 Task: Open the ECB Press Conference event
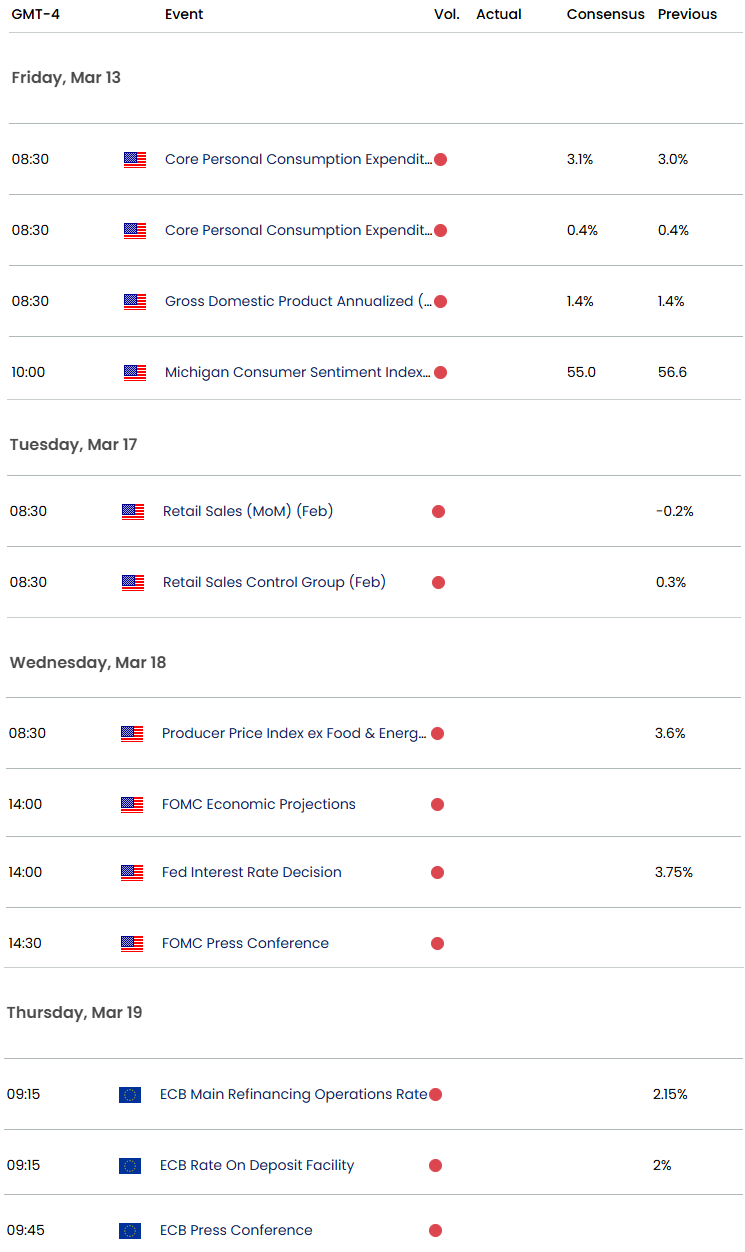(x=236, y=1231)
